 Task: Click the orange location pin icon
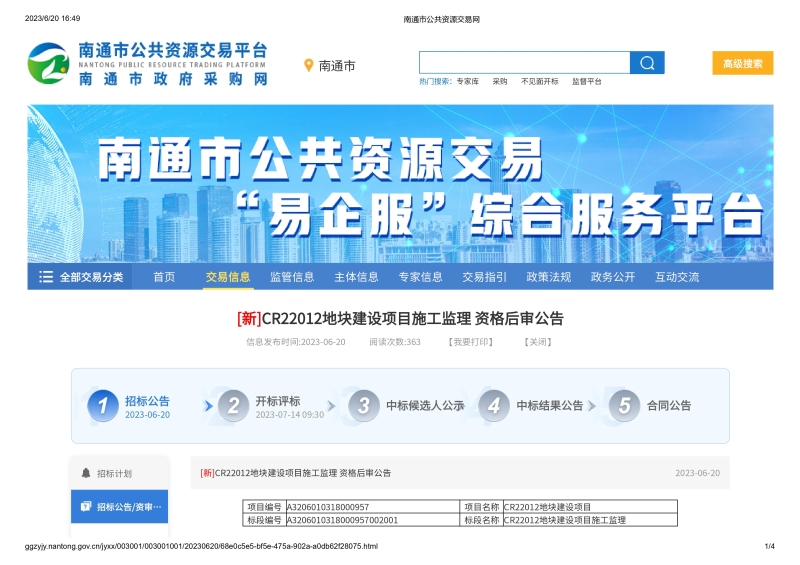309,65
